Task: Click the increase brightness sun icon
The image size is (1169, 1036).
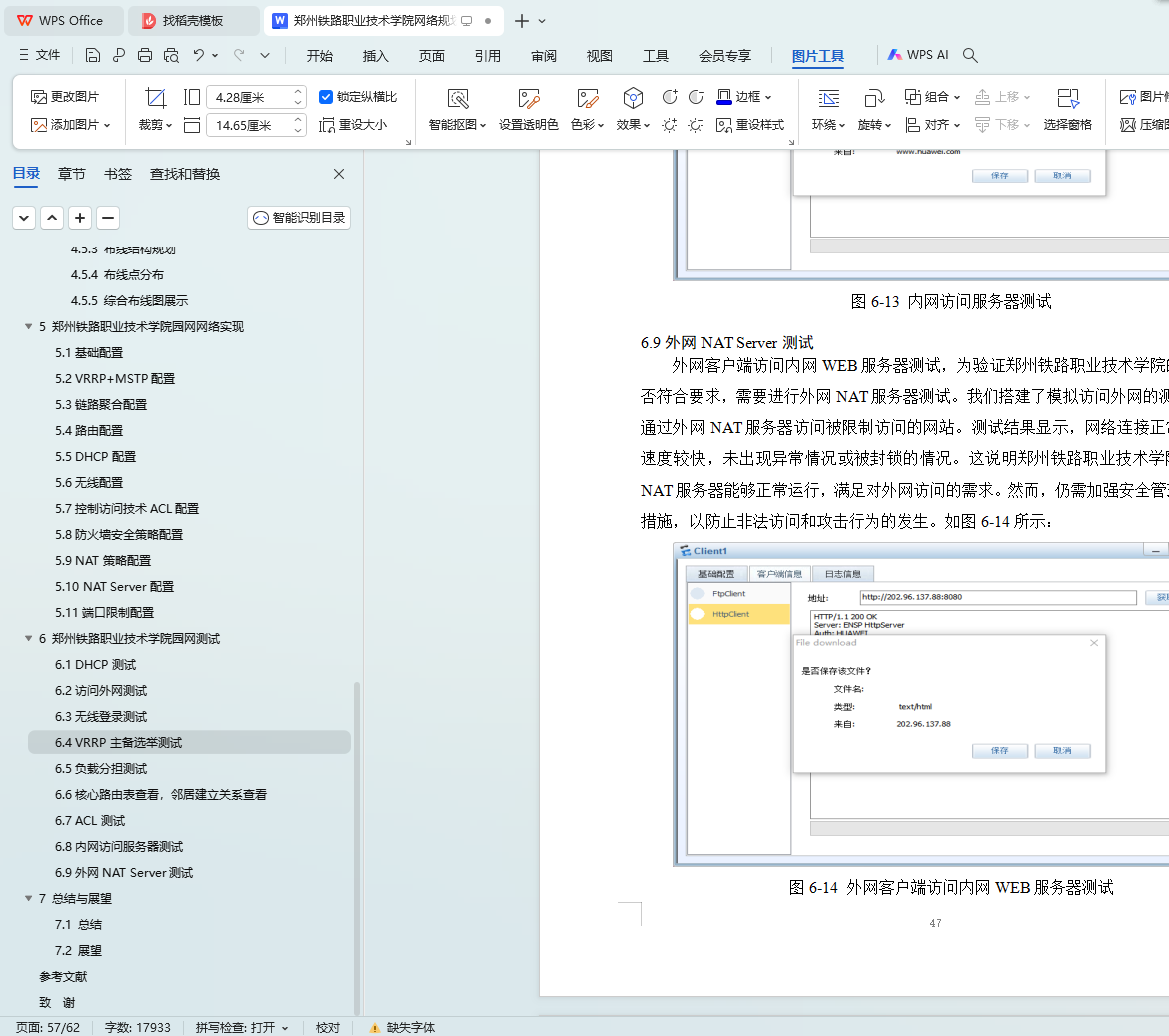Action: pyautogui.click(x=669, y=125)
